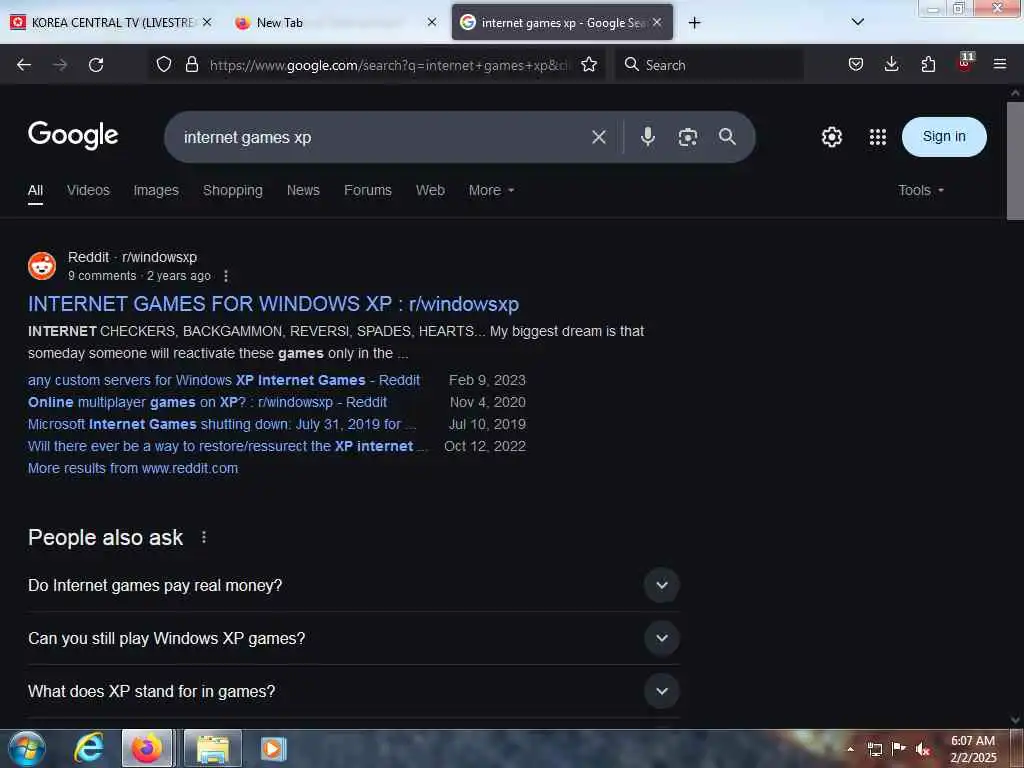Expand 'Can you still play Windows XP games?'
This screenshot has width=1024, height=768.
pyautogui.click(x=662, y=638)
